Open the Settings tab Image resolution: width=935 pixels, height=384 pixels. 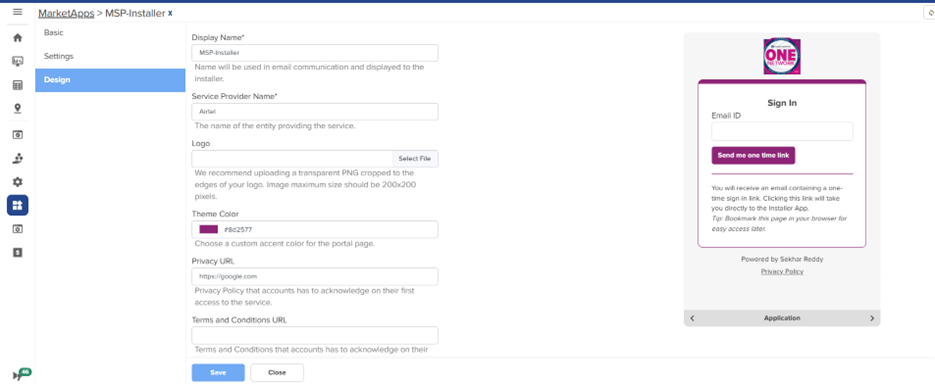click(110, 56)
